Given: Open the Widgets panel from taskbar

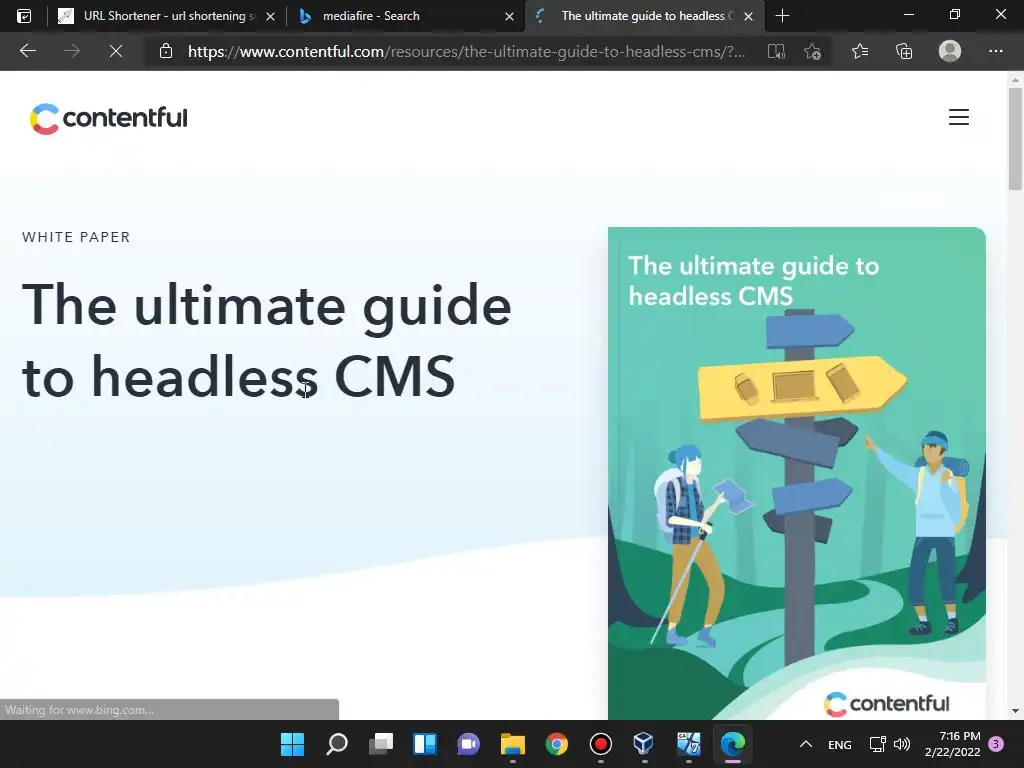Looking at the screenshot, I should (424, 744).
